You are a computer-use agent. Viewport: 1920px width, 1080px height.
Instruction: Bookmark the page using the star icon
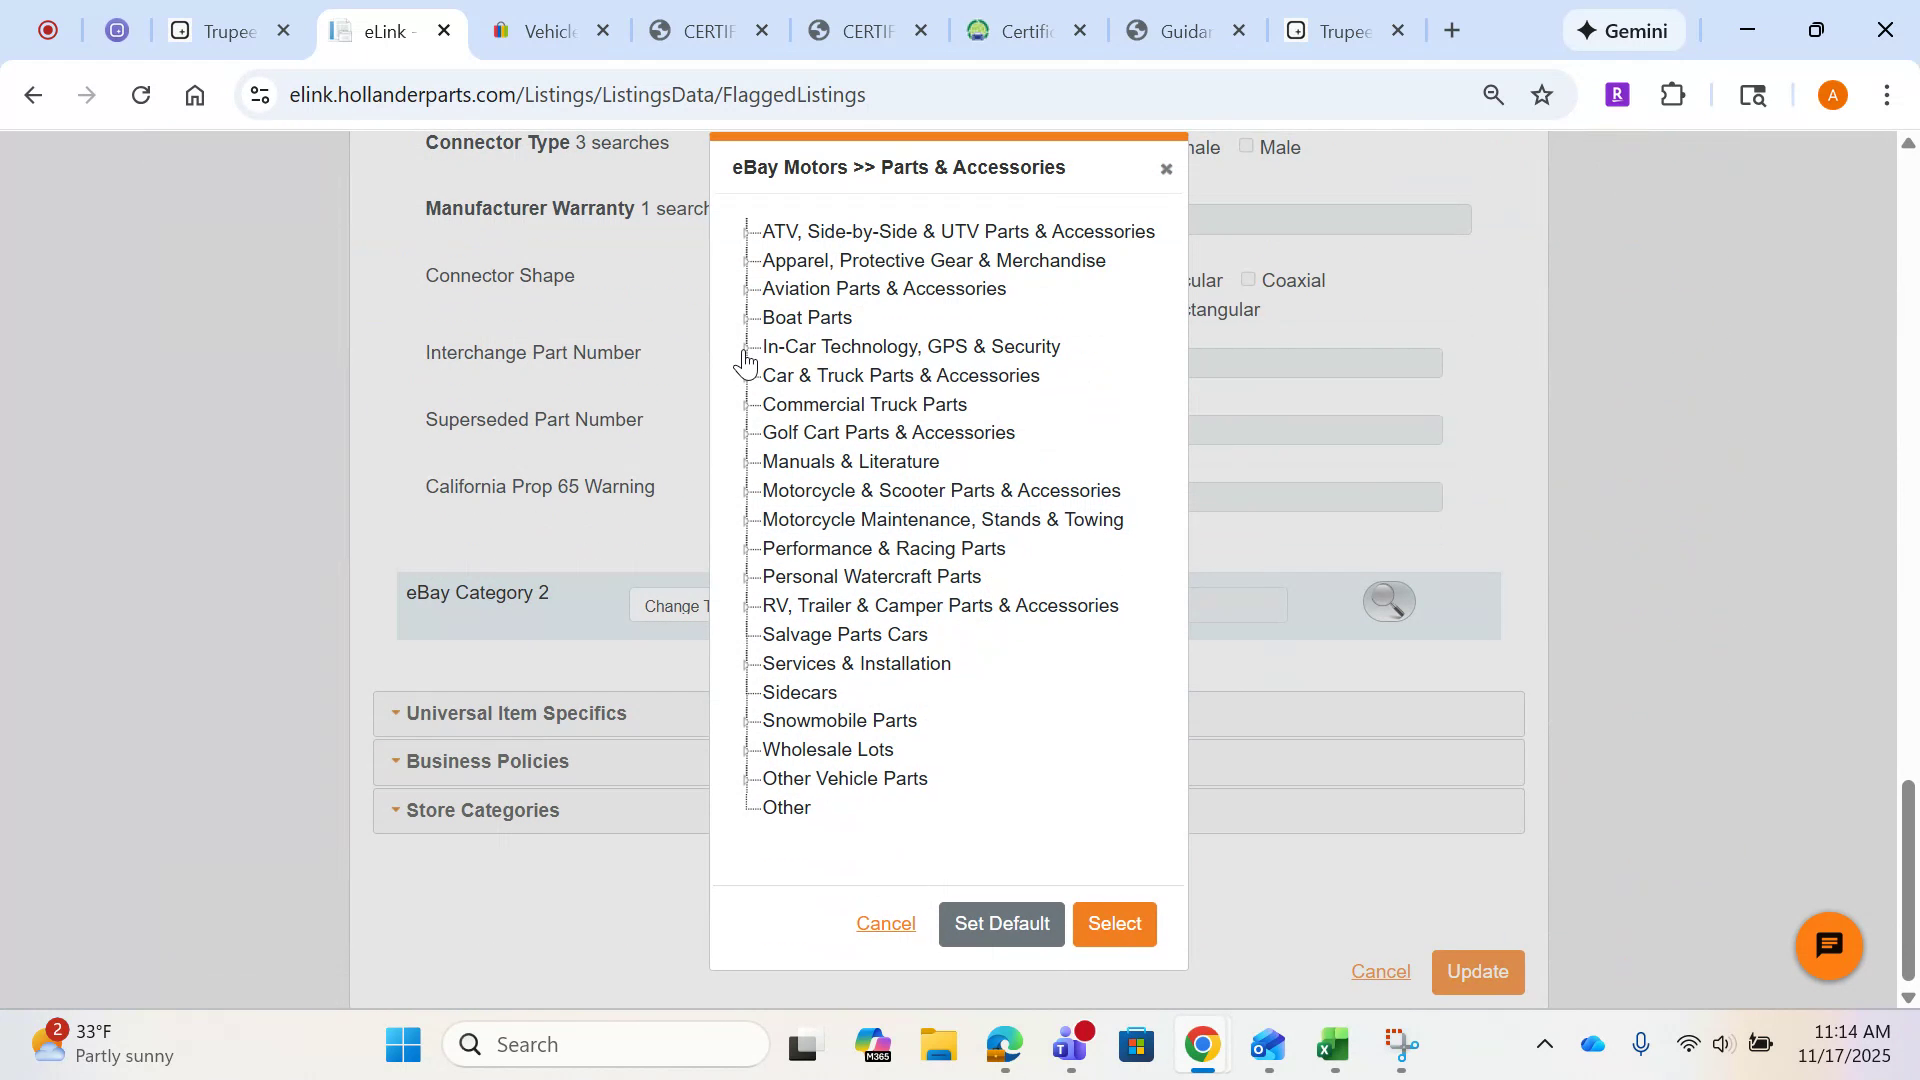tap(1542, 94)
